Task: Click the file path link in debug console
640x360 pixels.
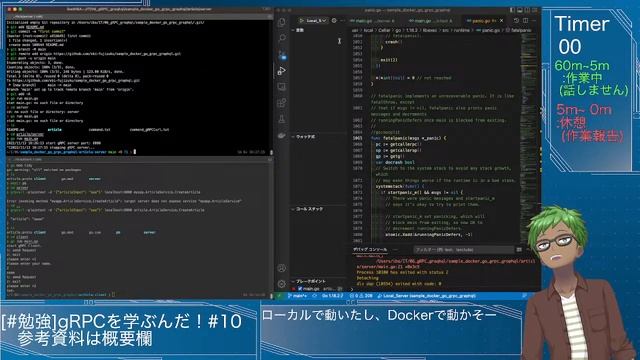Action: click(446, 264)
